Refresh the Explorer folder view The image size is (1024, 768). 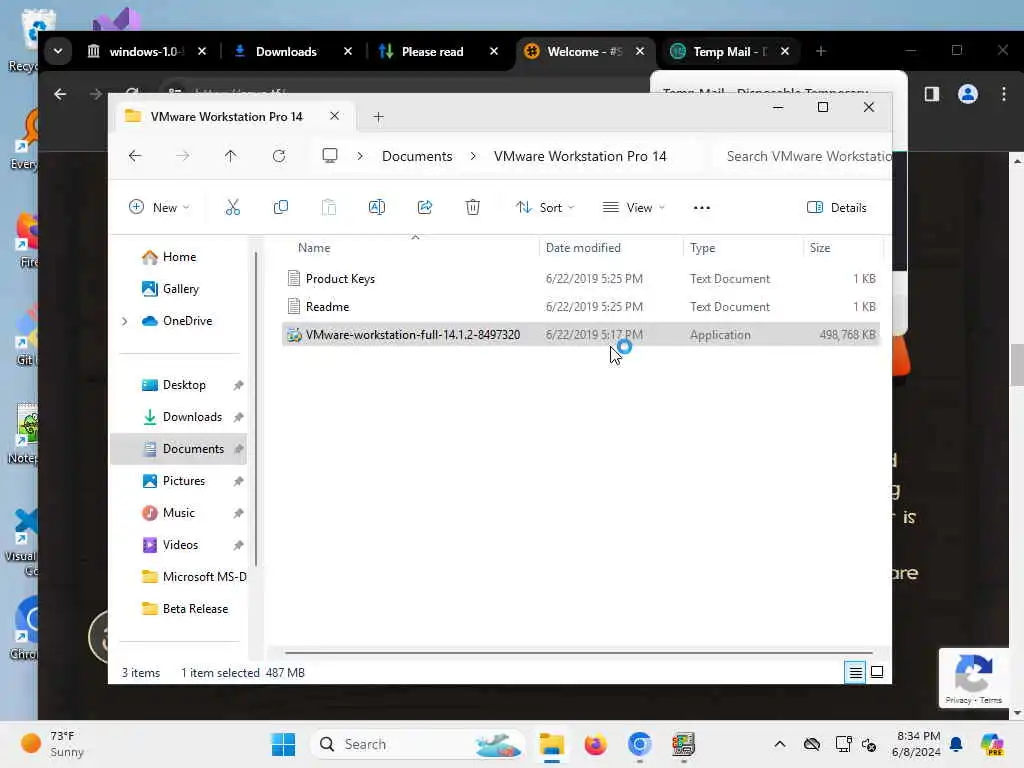coord(279,156)
